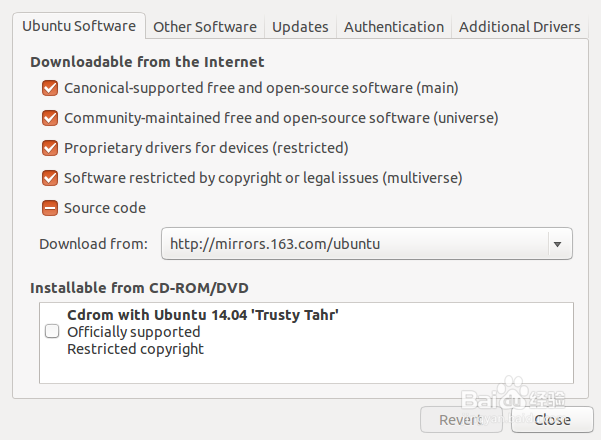Click the multiverse option label text
The width and height of the screenshot is (601, 440).
262,178
